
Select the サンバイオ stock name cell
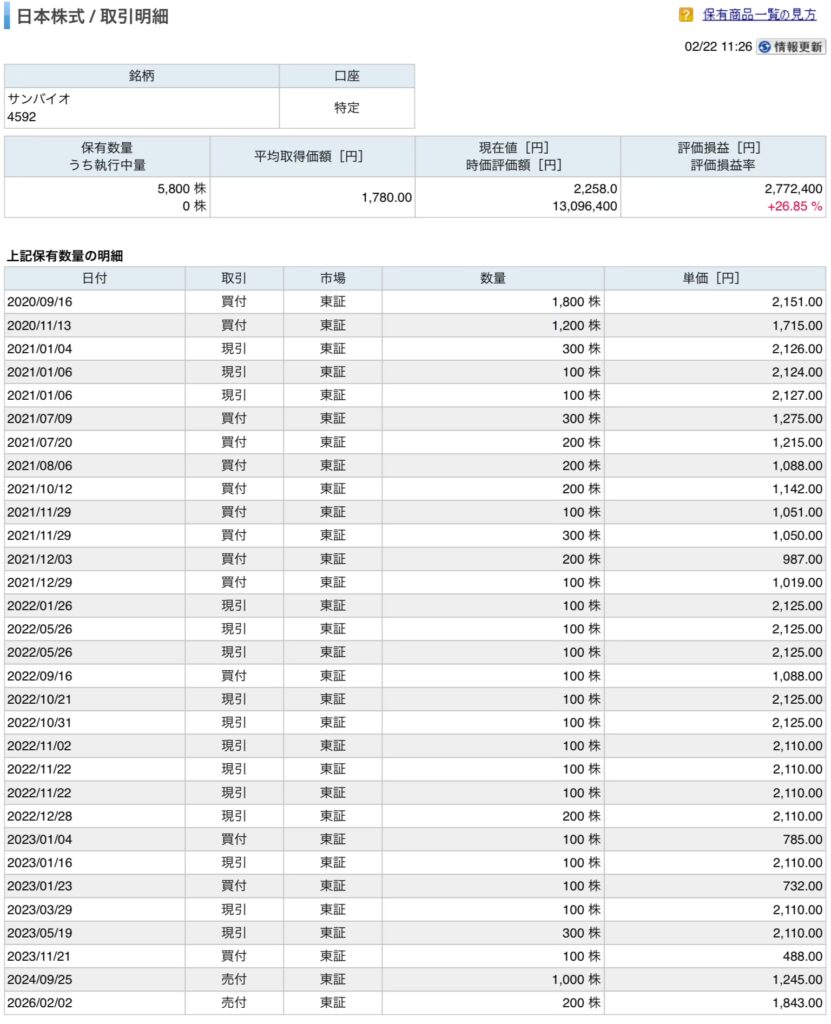pyautogui.click(x=40, y=100)
